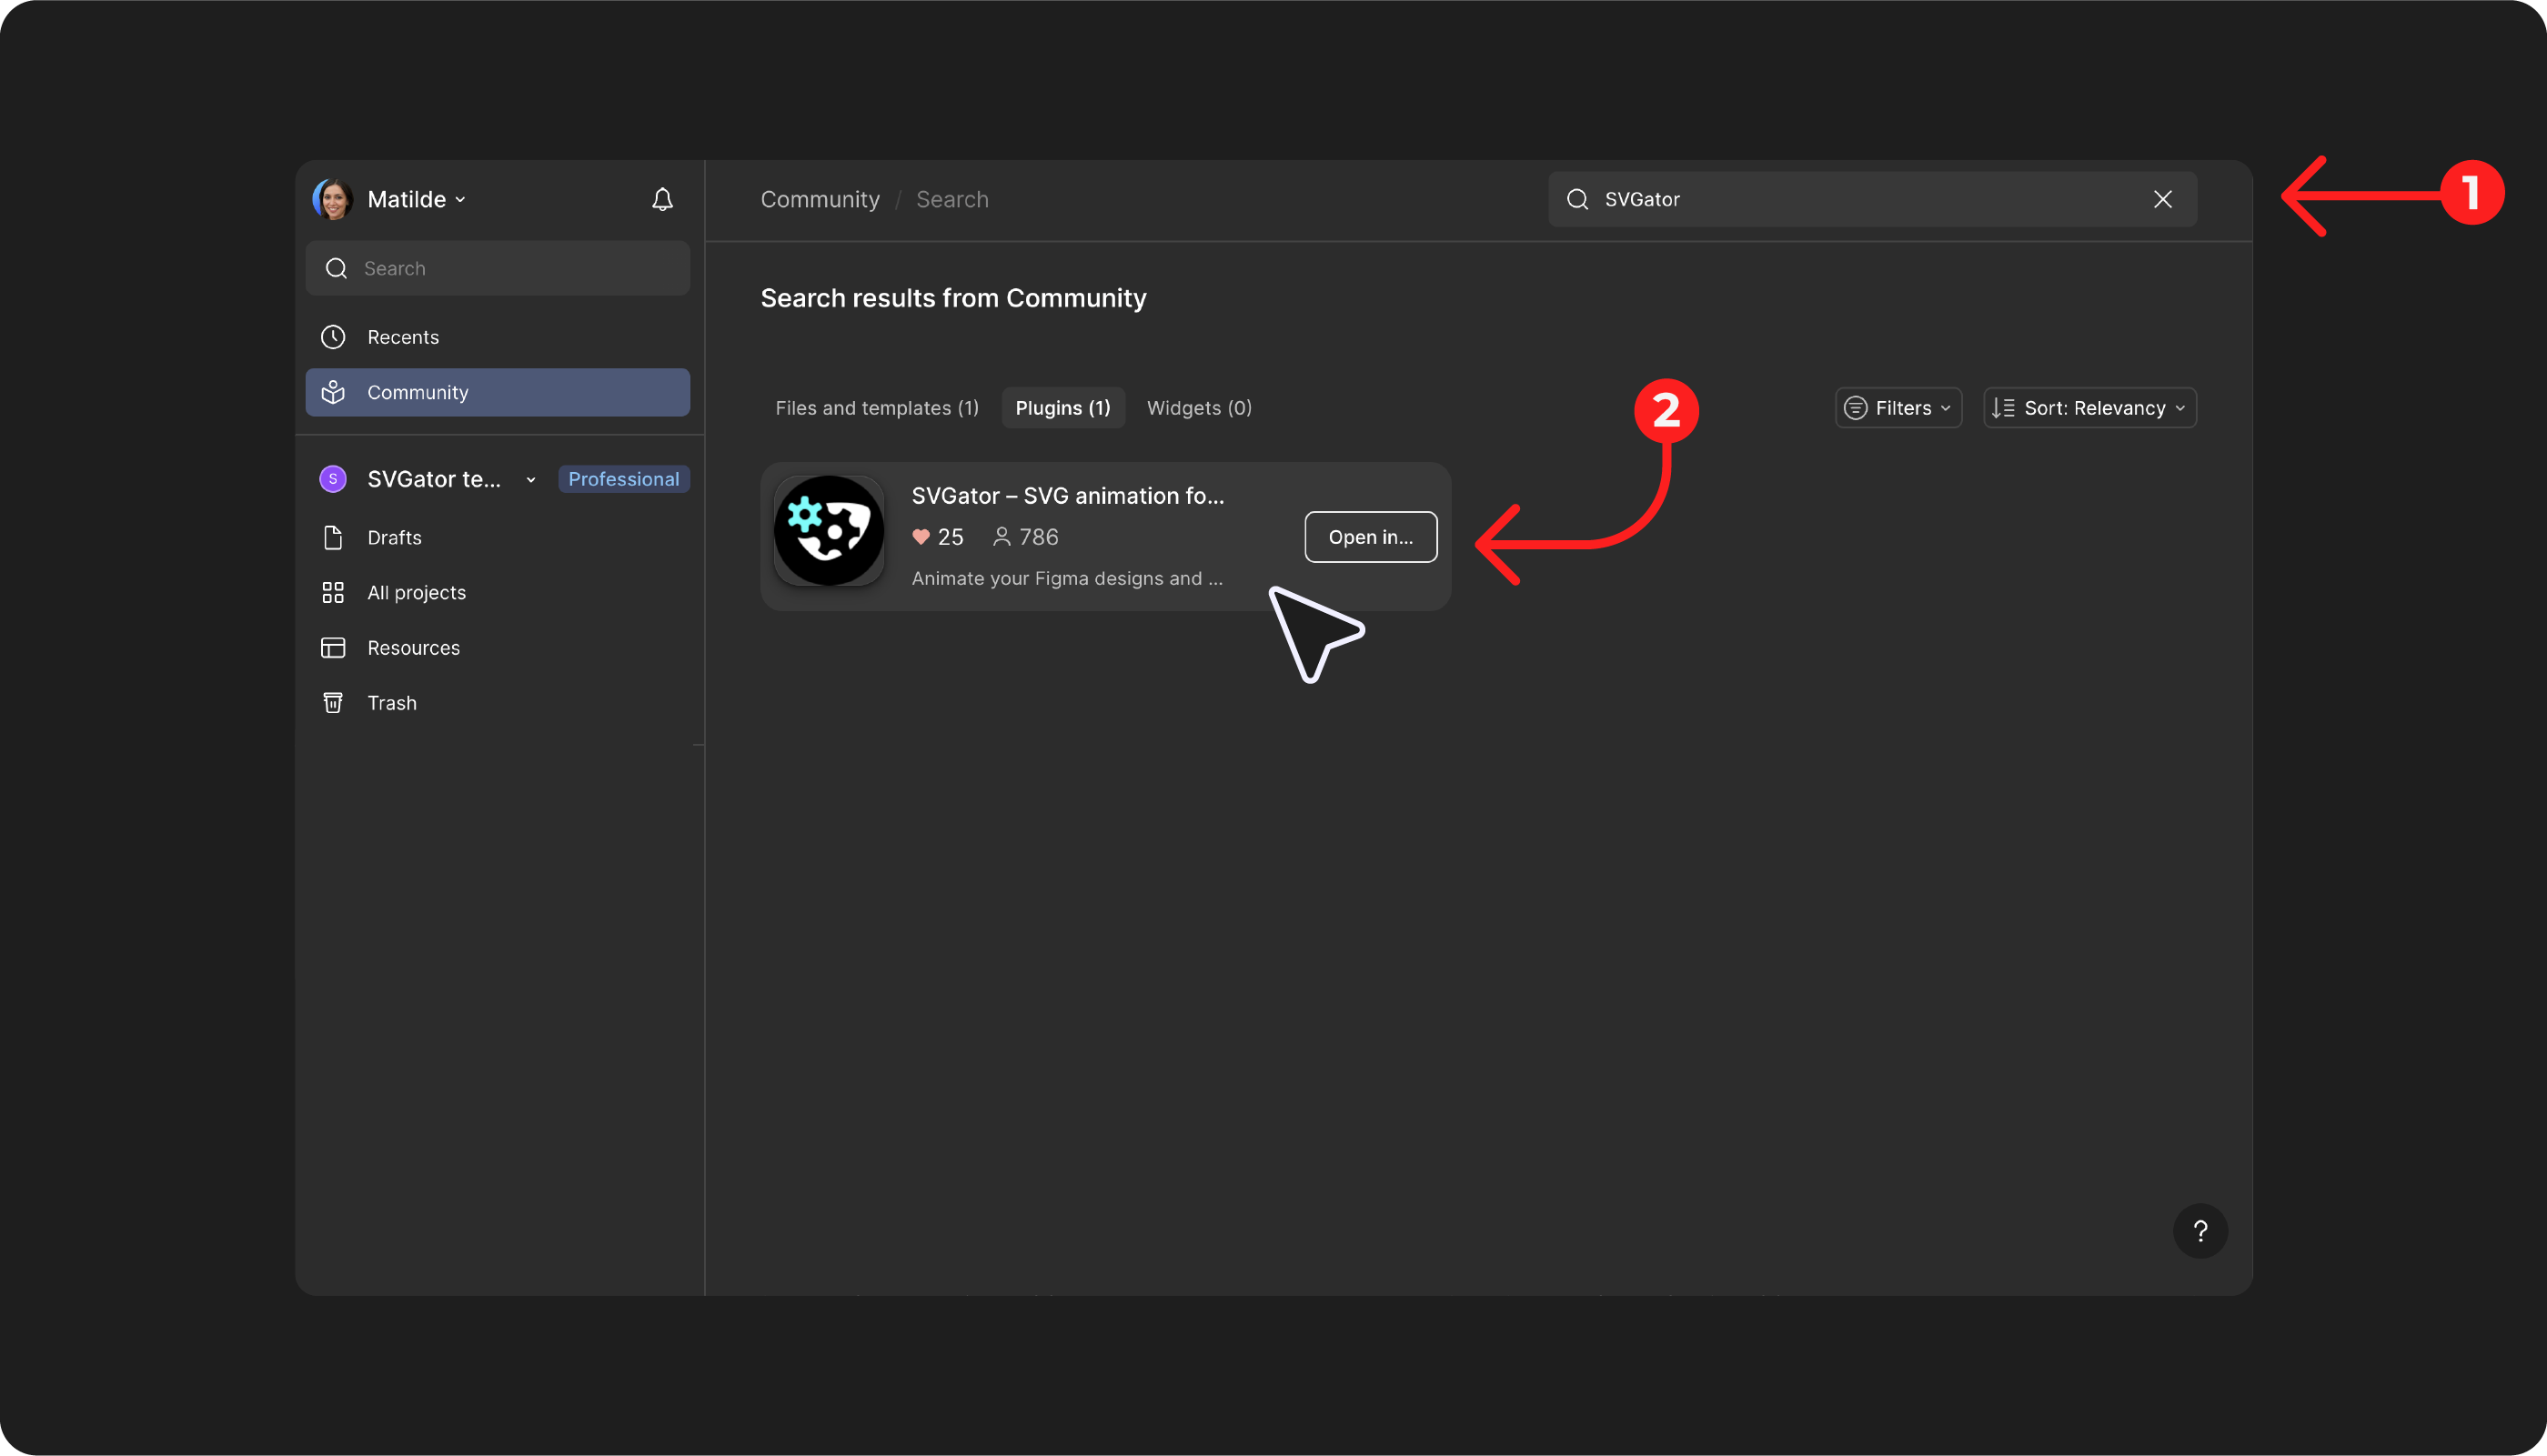Go to All projects
Image resolution: width=2547 pixels, height=1456 pixels.
[x=416, y=592]
